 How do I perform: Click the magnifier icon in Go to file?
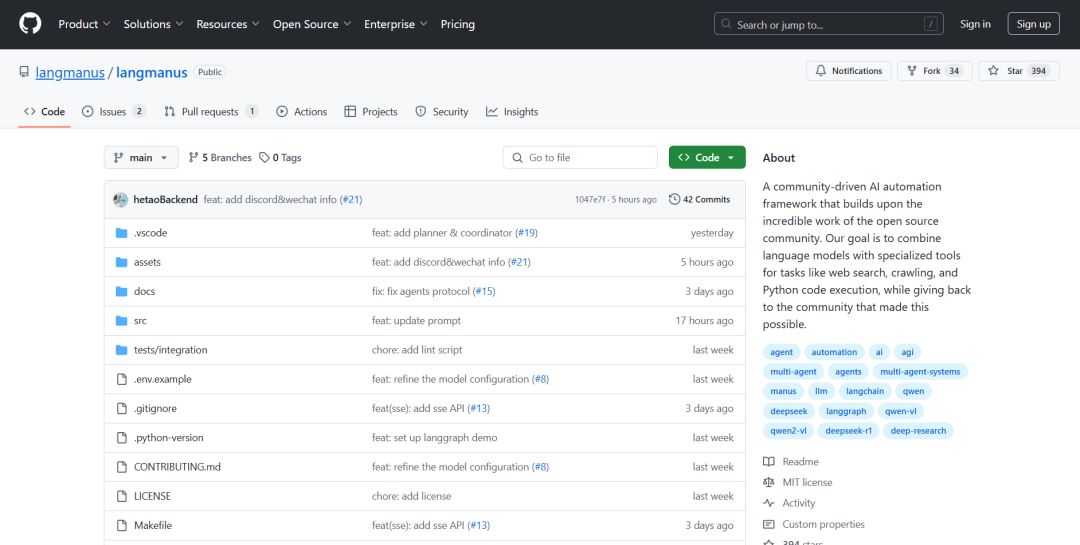[x=517, y=158]
